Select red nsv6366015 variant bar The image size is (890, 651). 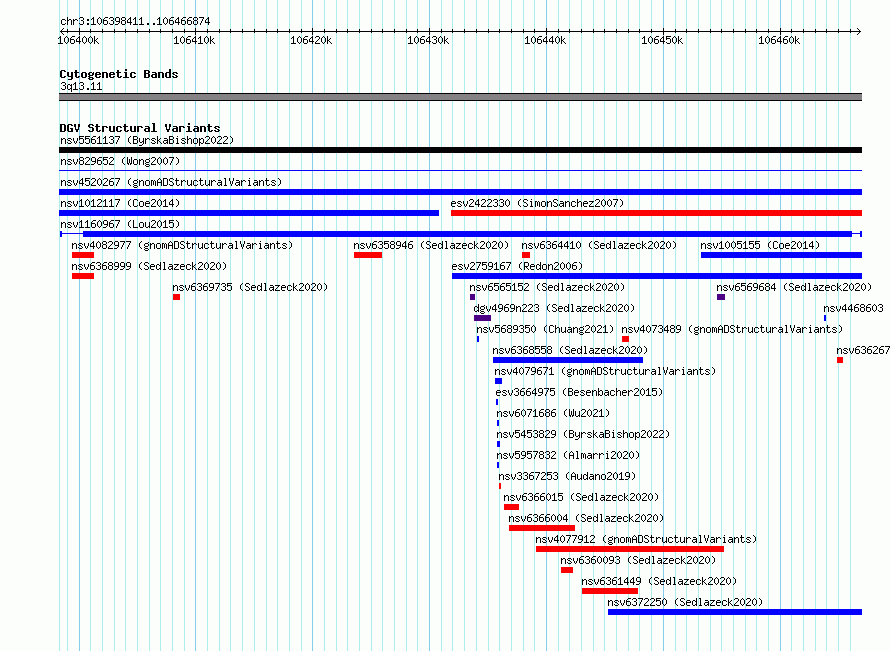511,507
